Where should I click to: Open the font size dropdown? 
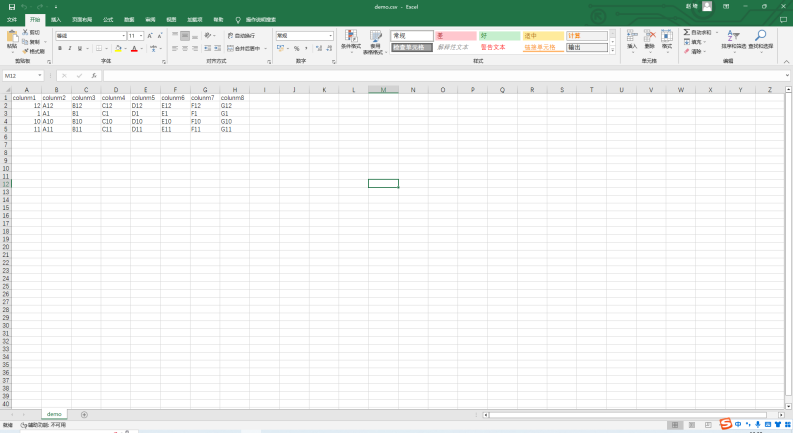point(141,35)
